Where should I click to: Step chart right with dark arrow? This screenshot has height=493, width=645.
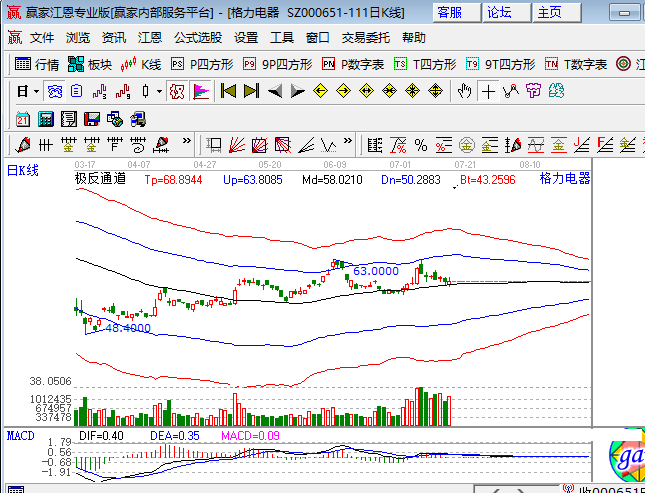297,91
